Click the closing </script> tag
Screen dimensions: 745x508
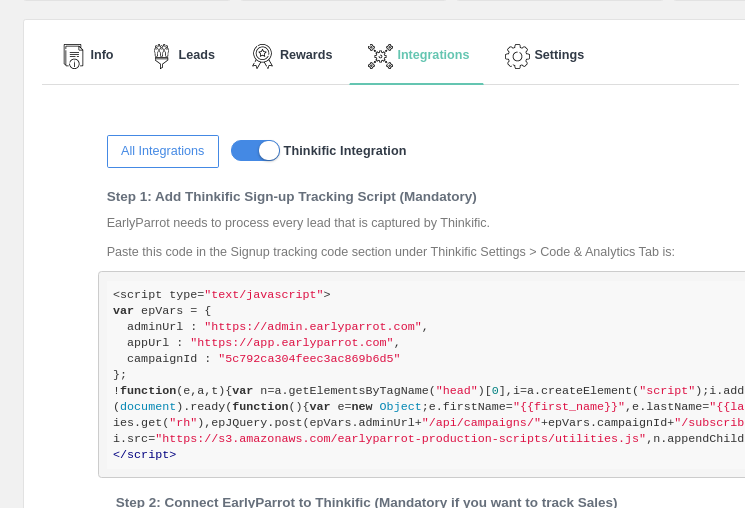145,455
